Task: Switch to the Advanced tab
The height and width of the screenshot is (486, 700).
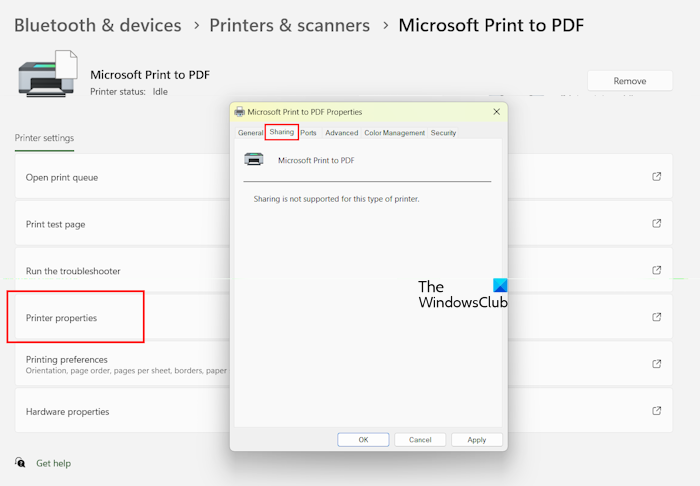Action: click(x=342, y=133)
